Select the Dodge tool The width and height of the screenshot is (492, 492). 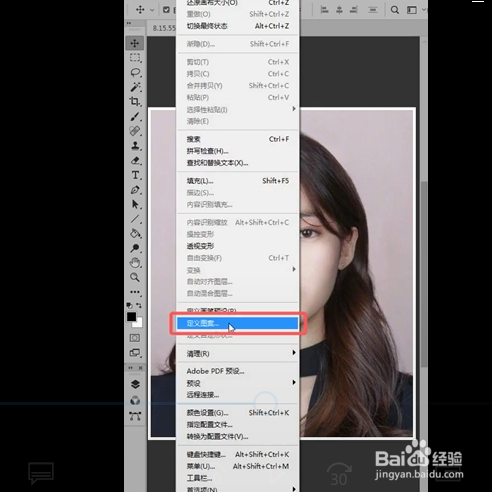pyautogui.click(x=135, y=248)
